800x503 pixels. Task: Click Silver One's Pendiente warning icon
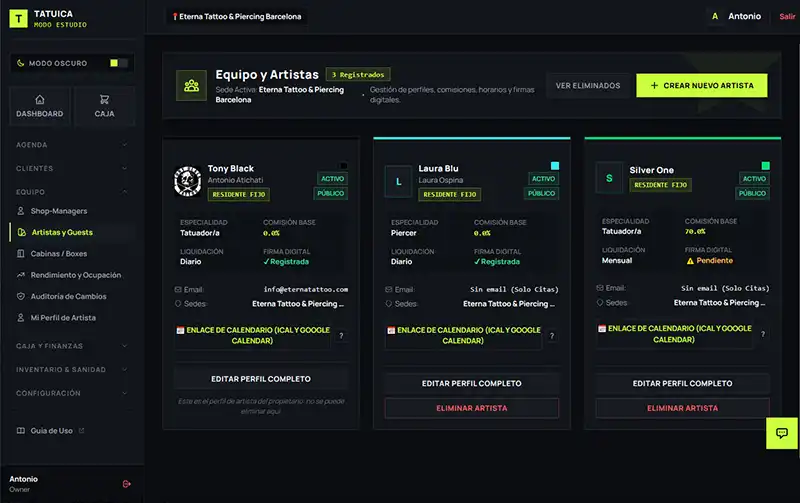tap(690, 261)
